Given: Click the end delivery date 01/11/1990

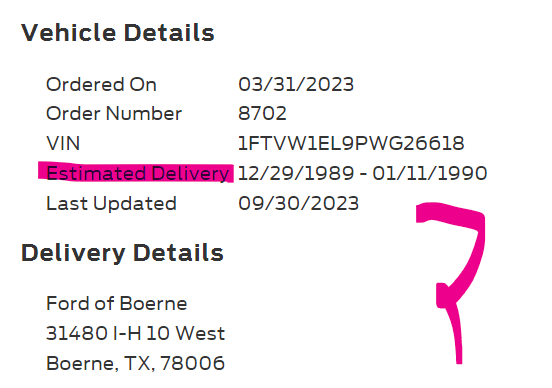Looking at the screenshot, I should 430,173.
